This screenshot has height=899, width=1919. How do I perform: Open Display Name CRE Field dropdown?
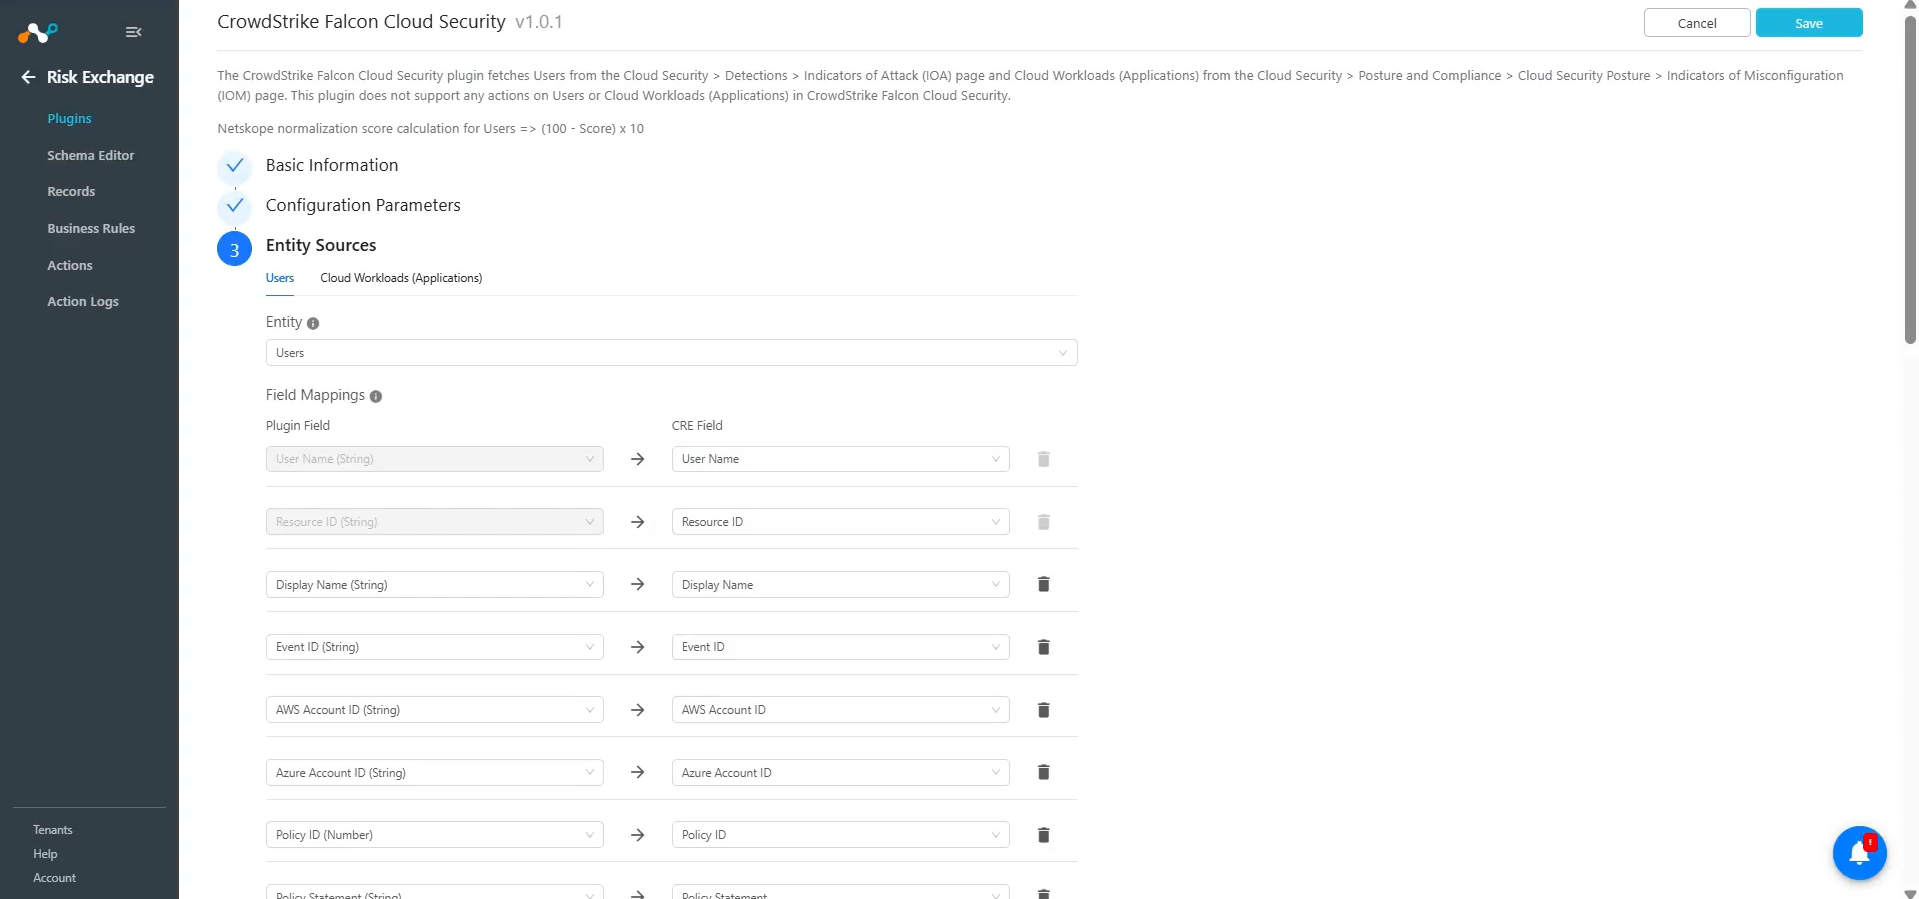[840, 585]
